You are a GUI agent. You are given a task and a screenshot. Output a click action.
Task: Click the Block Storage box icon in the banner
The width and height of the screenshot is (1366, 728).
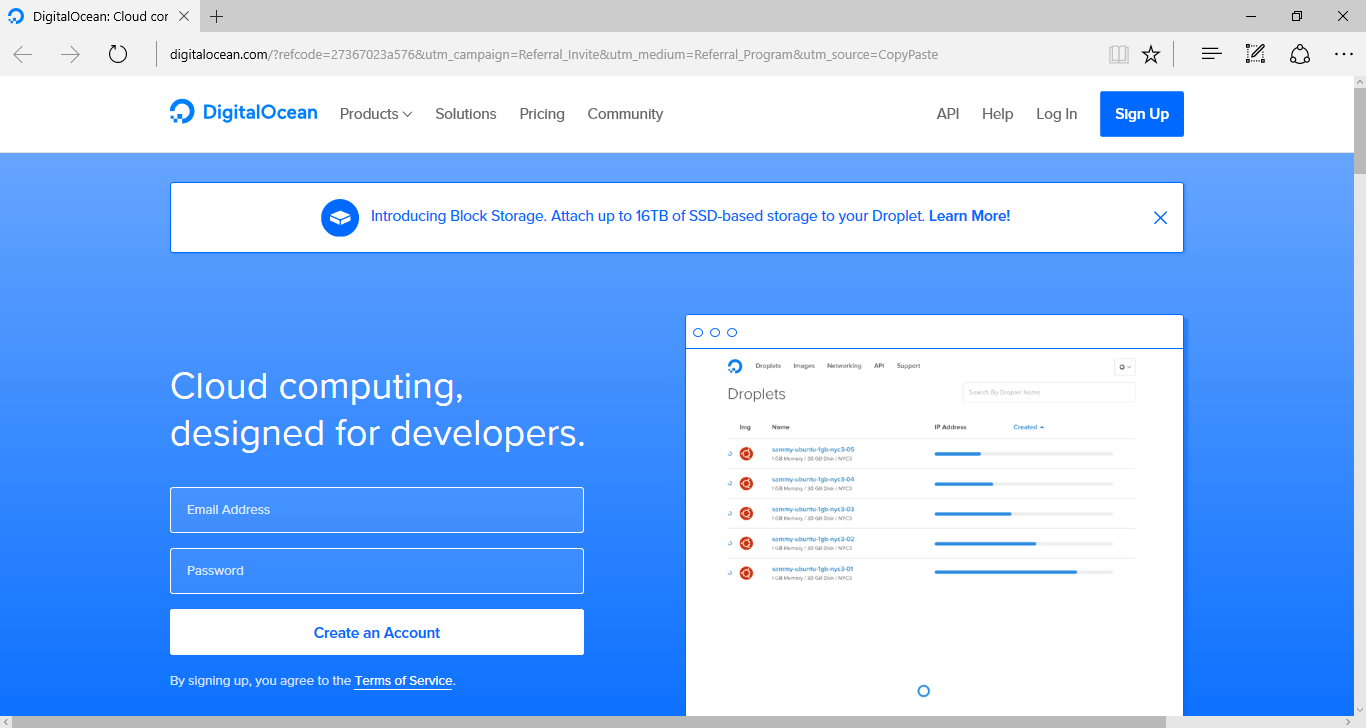pyautogui.click(x=340, y=217)
